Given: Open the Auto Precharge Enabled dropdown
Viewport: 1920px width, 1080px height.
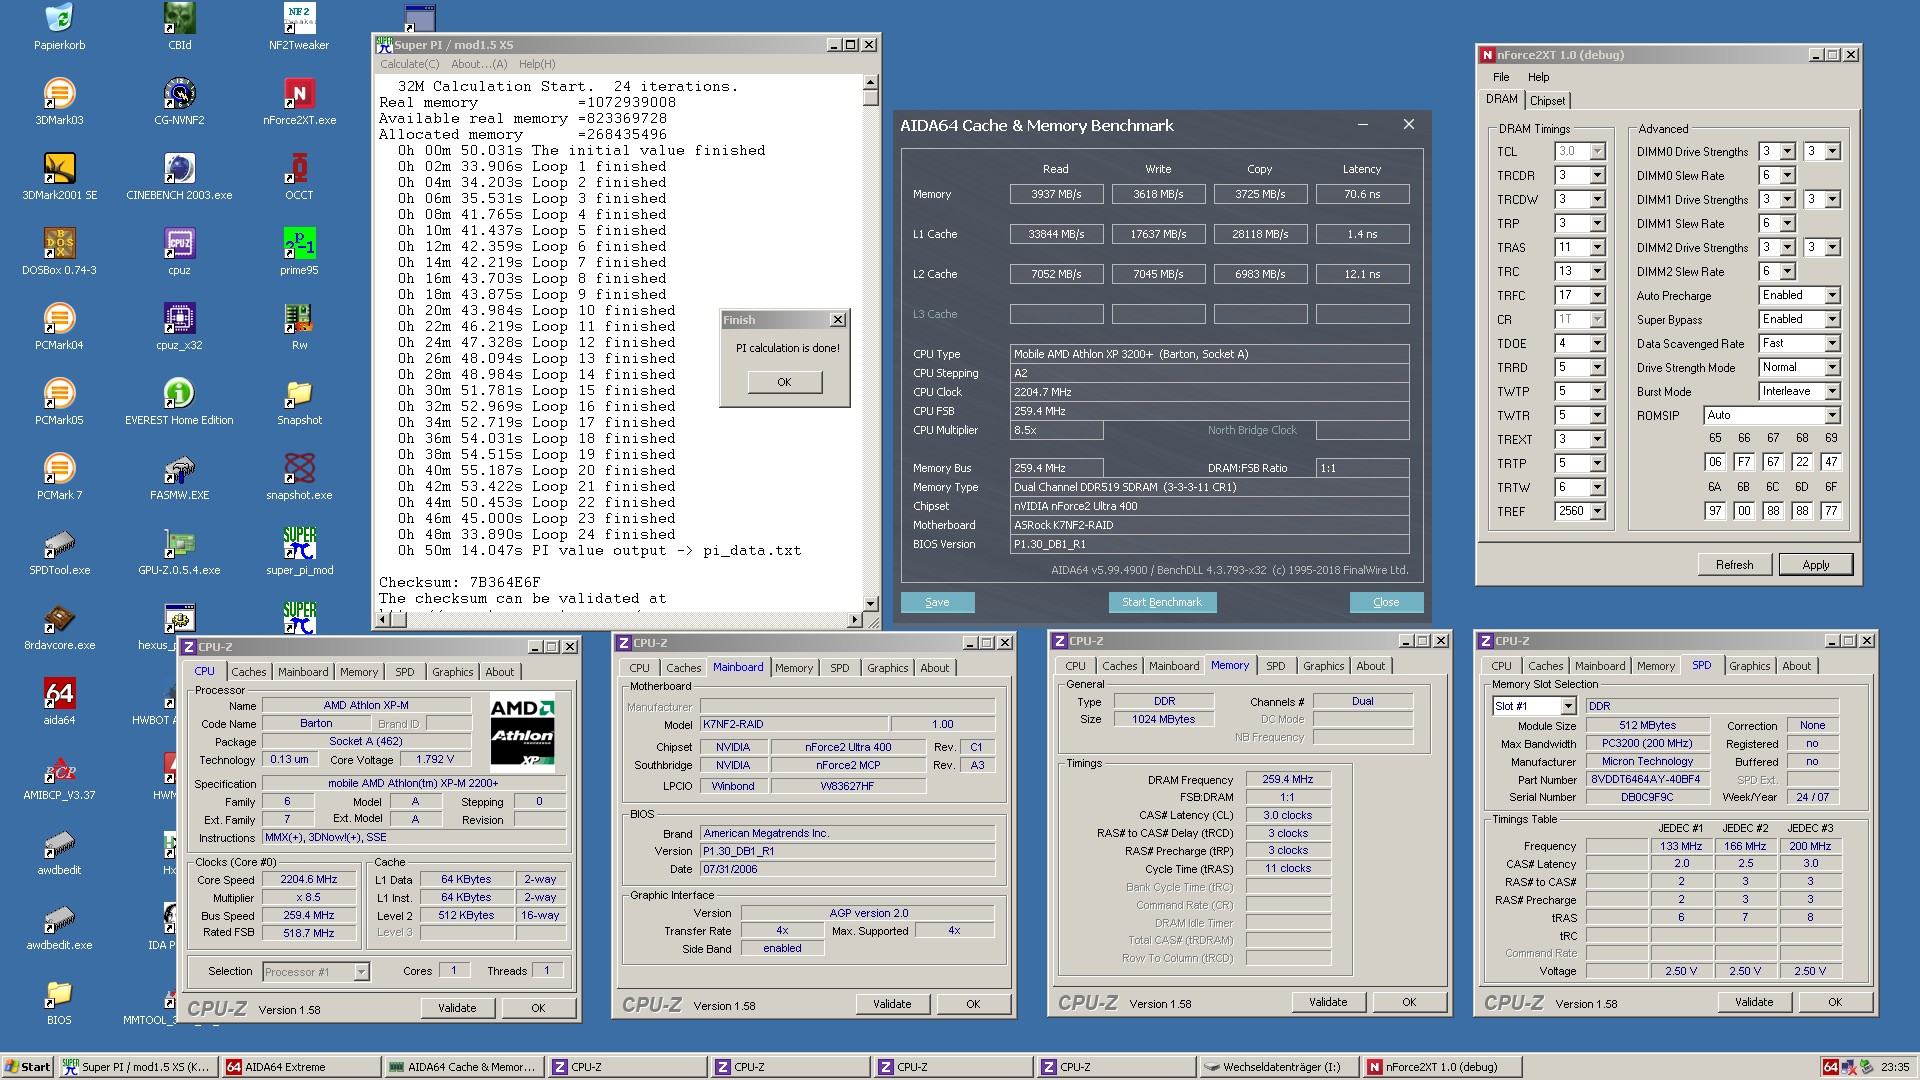Looking at the screenshot, I should [1832, 295].
